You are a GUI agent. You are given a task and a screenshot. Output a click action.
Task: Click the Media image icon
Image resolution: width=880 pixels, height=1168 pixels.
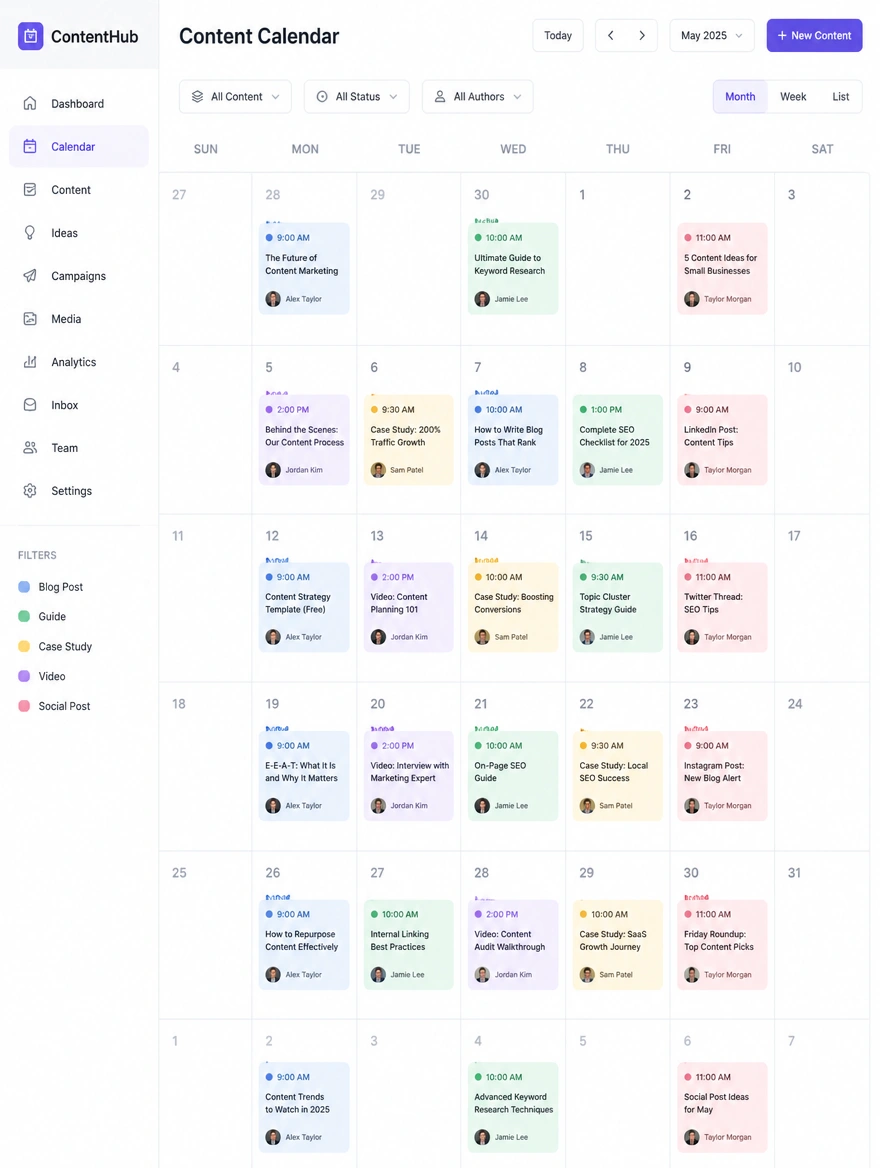point(30,319)
